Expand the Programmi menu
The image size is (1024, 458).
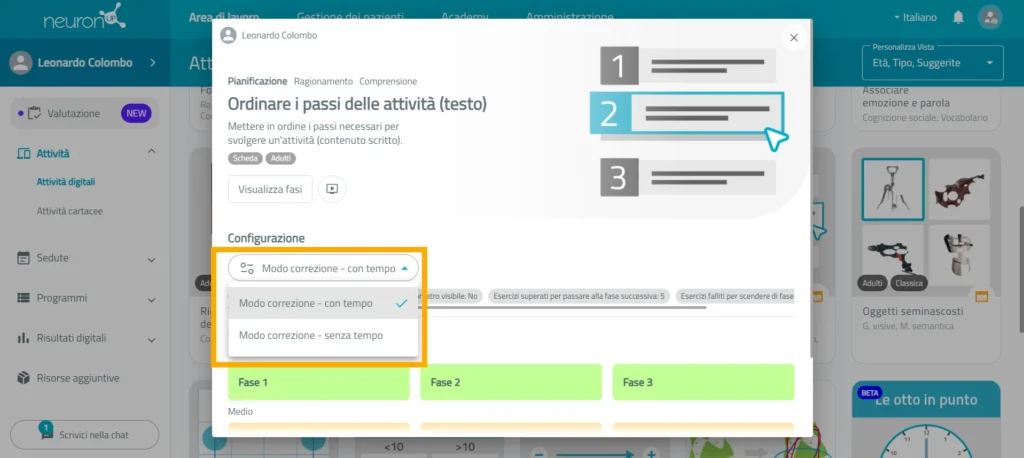tap(152, 300)
